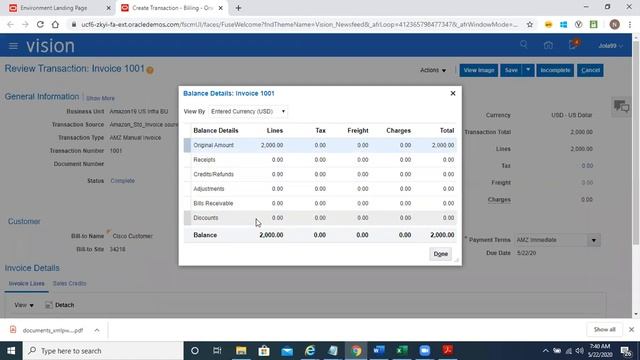Open Task View from taskbar
The height and width of the screenshot is (360, 640).
pos(217,351)
